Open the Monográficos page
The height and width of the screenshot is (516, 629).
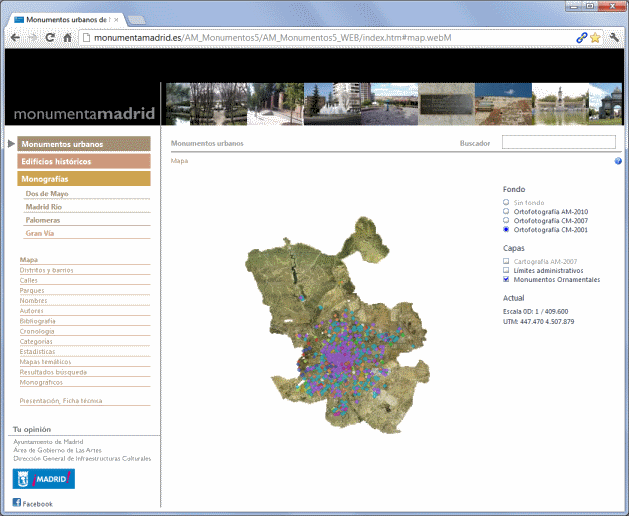pyautogui.click(x=41, y=382)
